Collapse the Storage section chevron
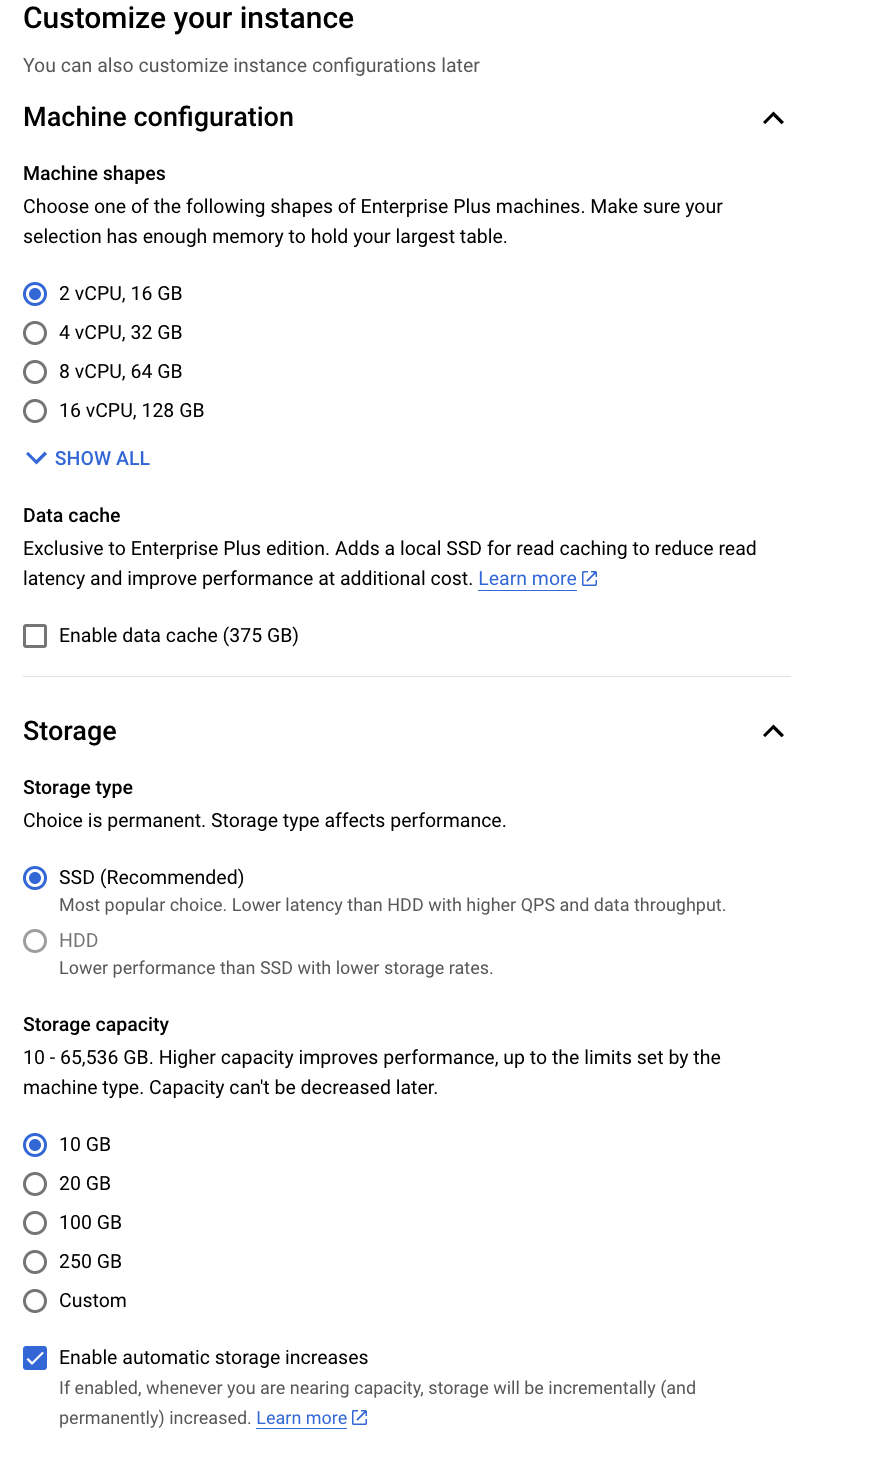This screenshot has width=873, height=1457. (x=773, y=731)
